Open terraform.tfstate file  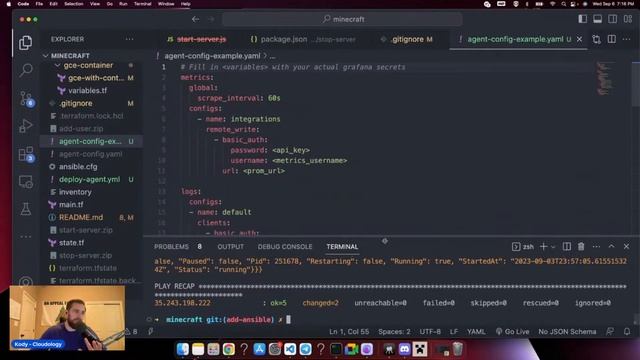click(x=88, y=268)
